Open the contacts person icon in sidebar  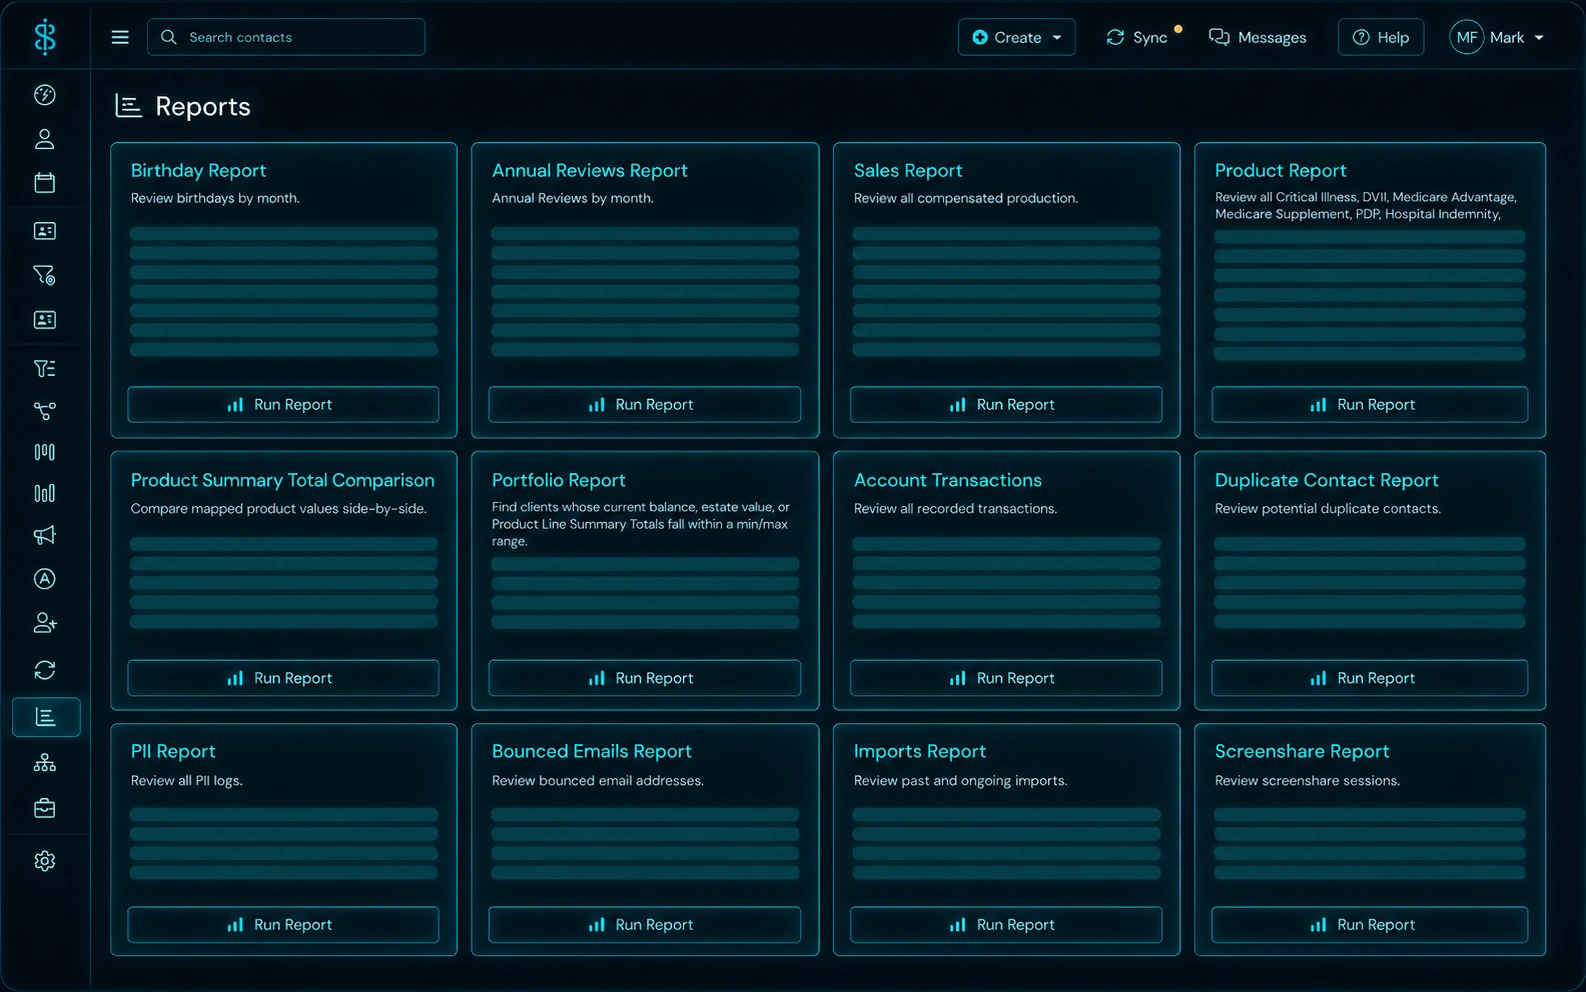pyautogui.click(x=44, y=139)
